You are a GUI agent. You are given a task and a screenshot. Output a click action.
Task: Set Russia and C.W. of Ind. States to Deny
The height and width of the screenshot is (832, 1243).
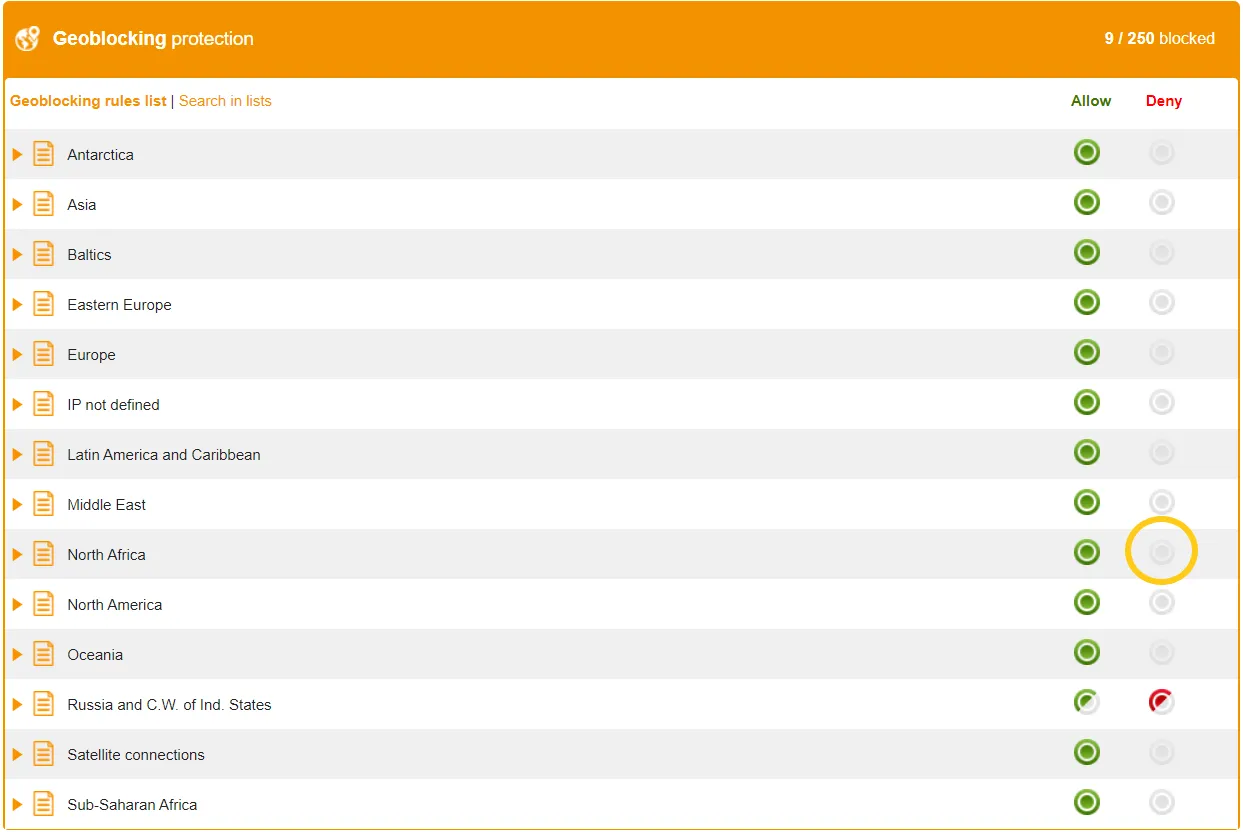1161,702
